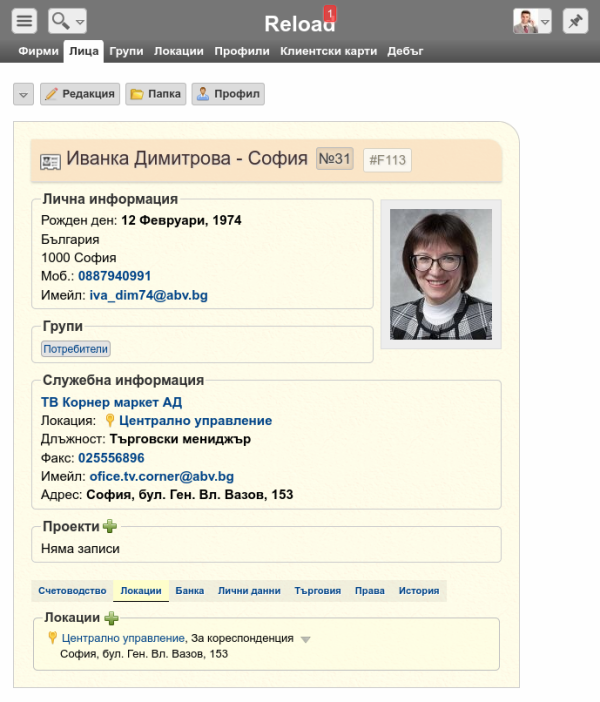Viewport: 600px width, 702px height.
Task: Click the pin icon in Локации list
Action: (52, 637)
